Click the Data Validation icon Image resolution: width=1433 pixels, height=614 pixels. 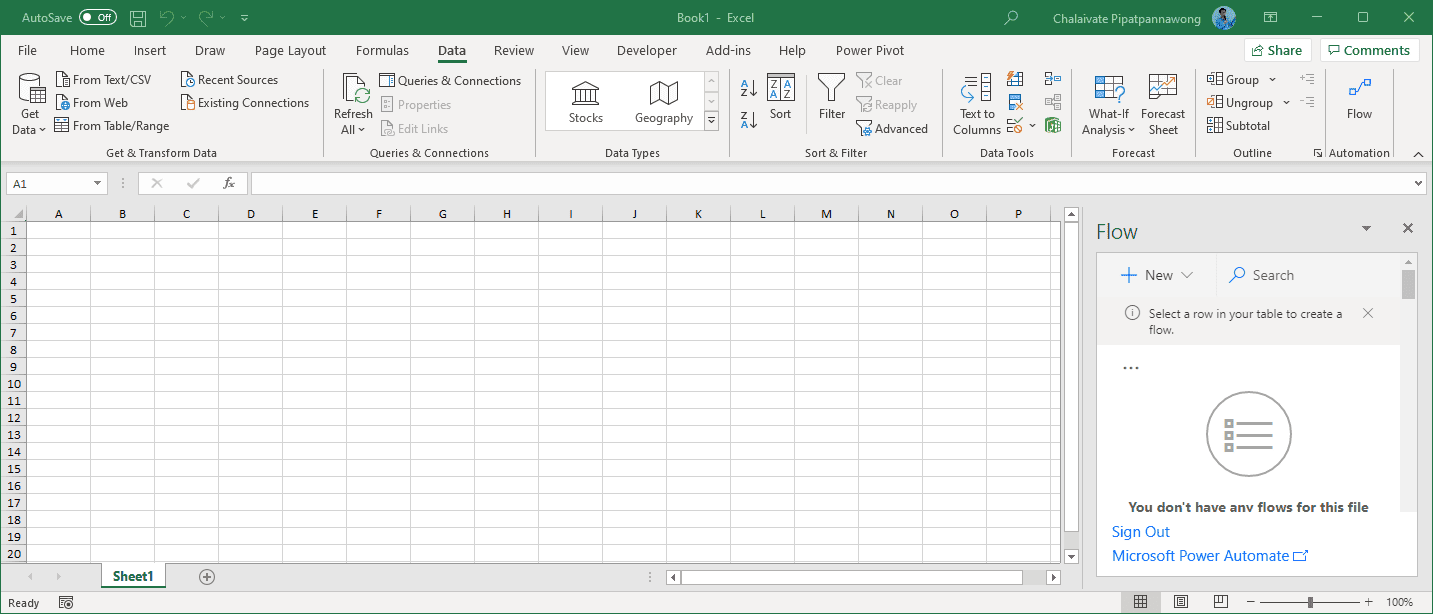pos(1014,124)
